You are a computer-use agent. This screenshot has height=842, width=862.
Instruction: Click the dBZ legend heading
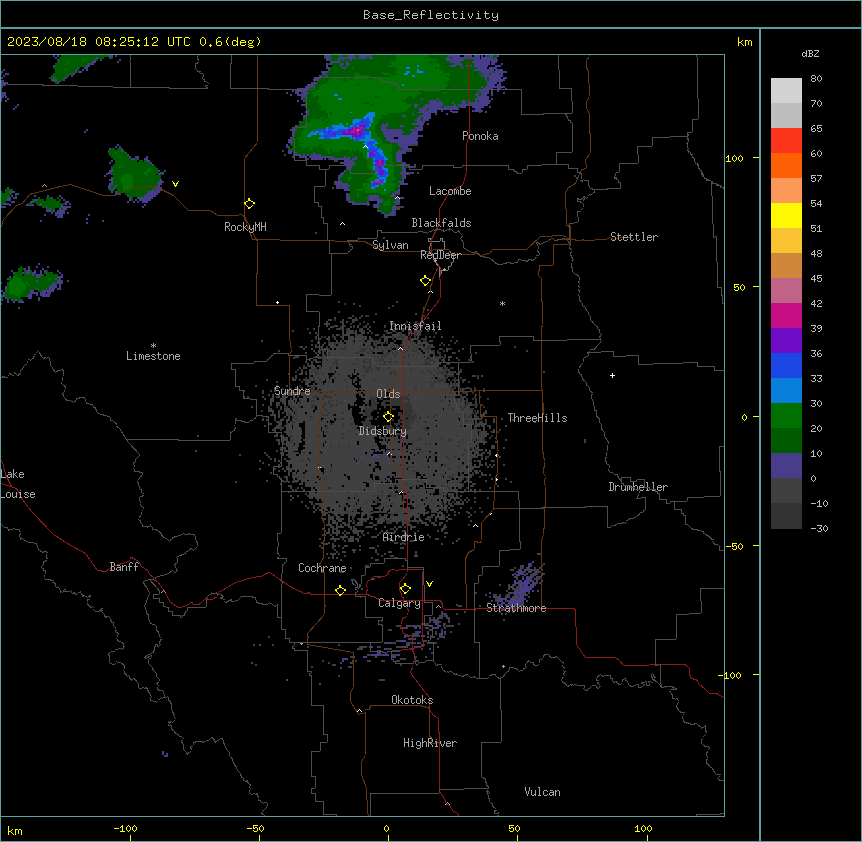(x=810, y=54)
